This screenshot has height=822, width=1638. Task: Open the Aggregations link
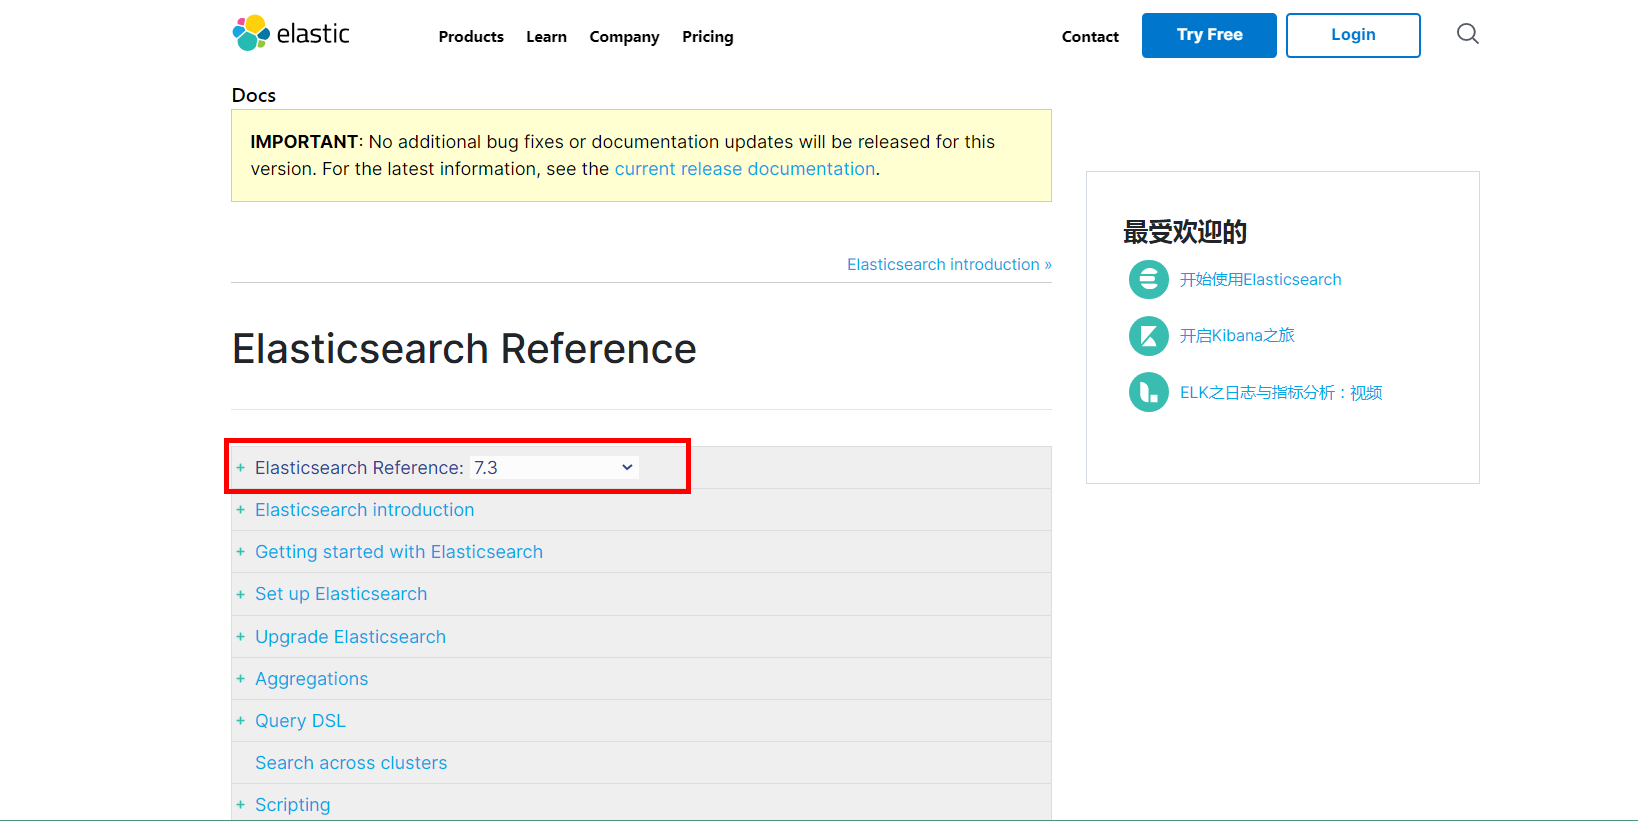coord(311,679)
